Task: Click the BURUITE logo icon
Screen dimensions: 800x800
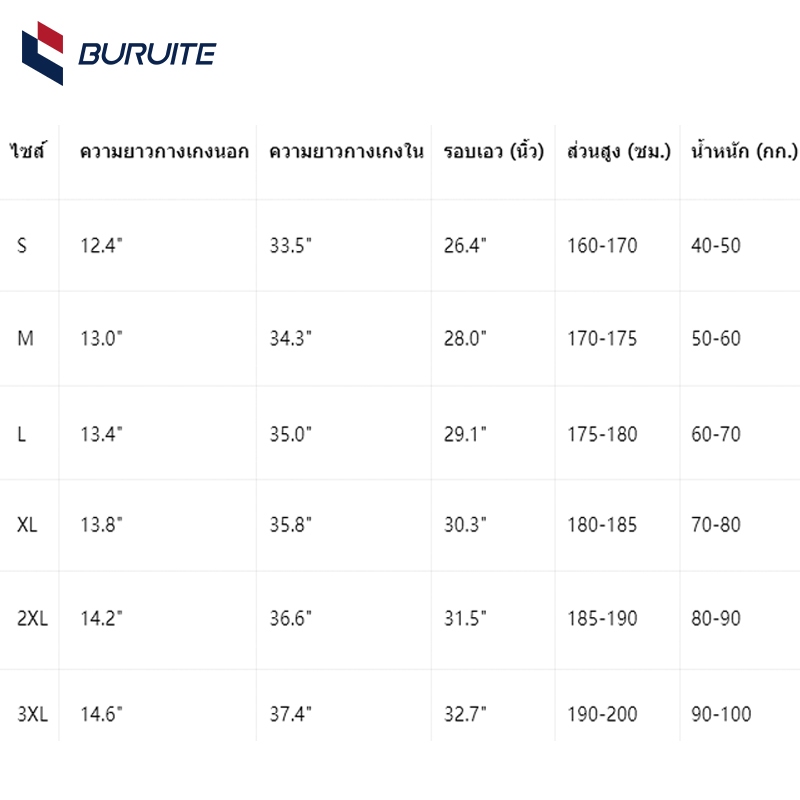Action: pyautogui.click(x=42, y=54)
